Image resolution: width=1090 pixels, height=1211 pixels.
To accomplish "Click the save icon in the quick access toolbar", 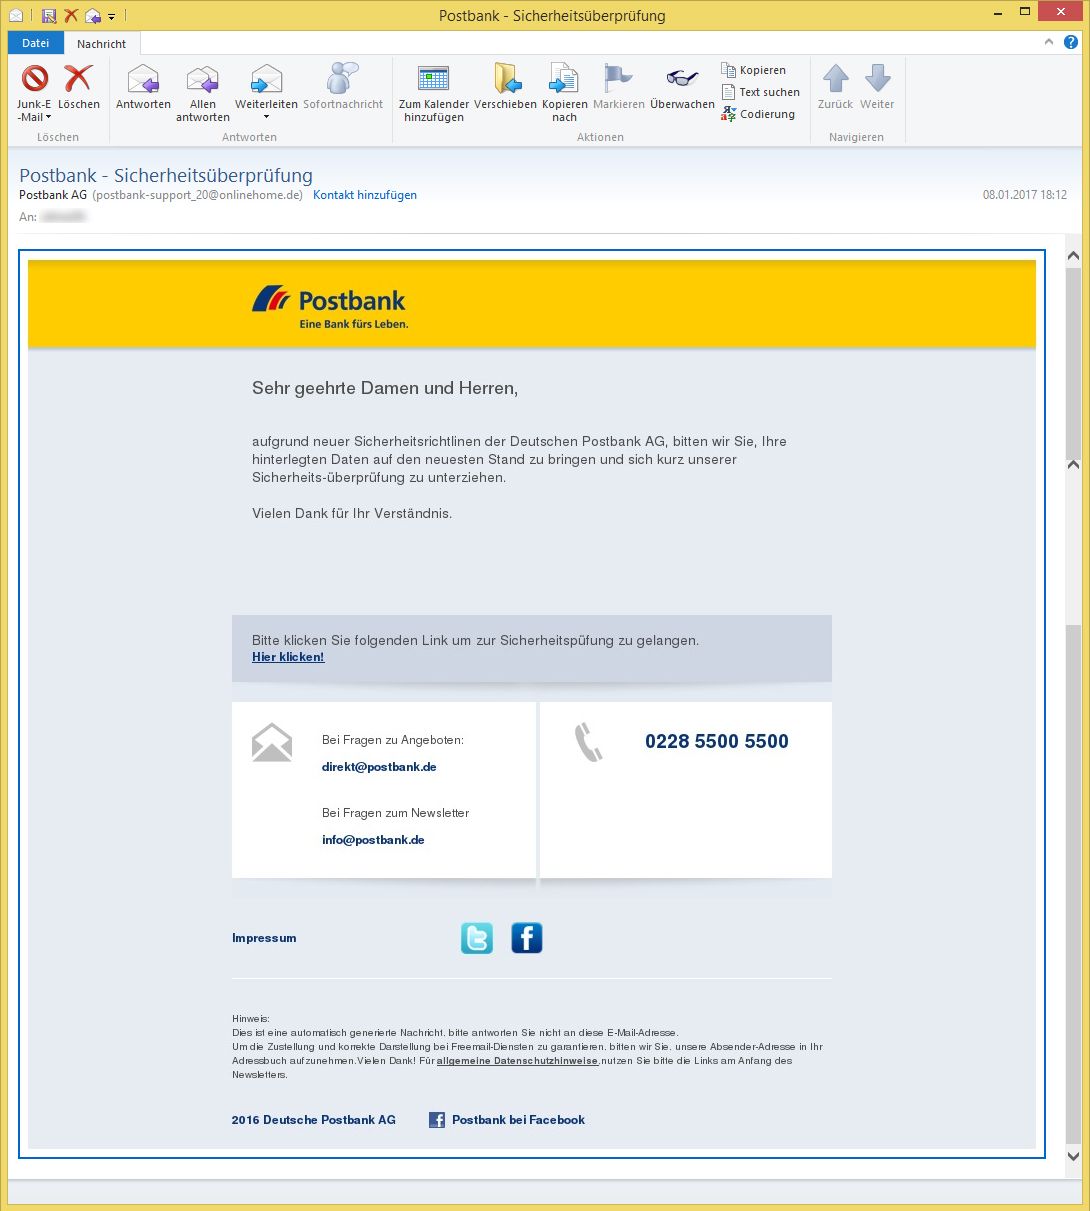I will click(48, 15).
